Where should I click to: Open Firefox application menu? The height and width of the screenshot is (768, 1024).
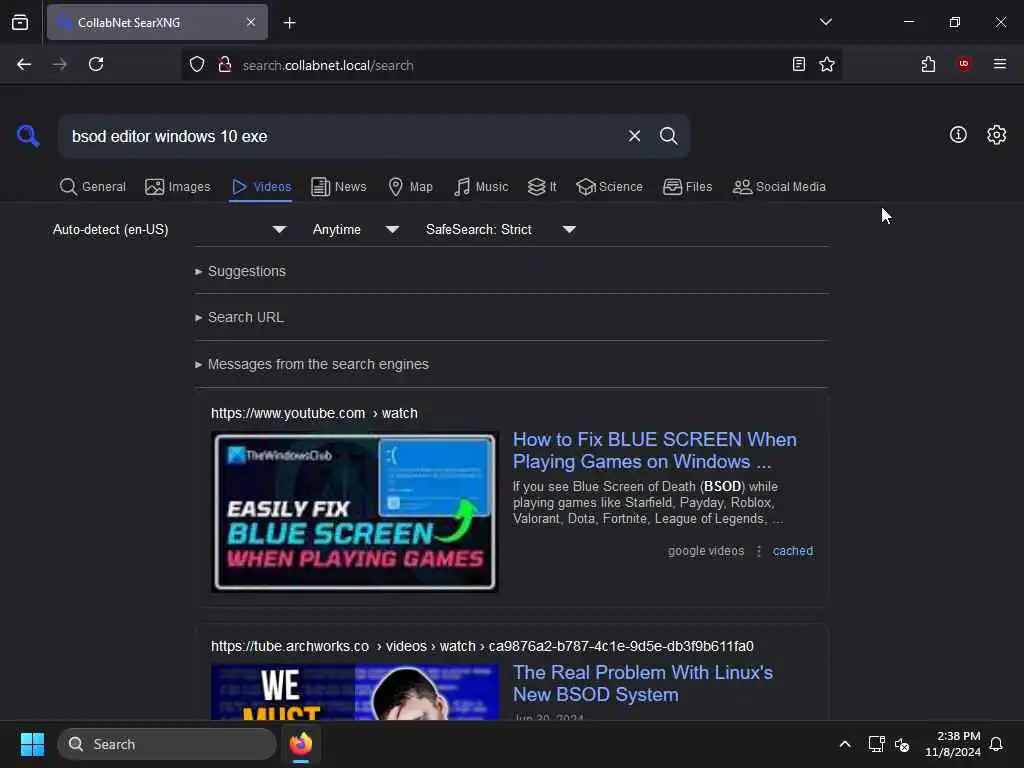pyautogui.click(x=1000, y=64)
